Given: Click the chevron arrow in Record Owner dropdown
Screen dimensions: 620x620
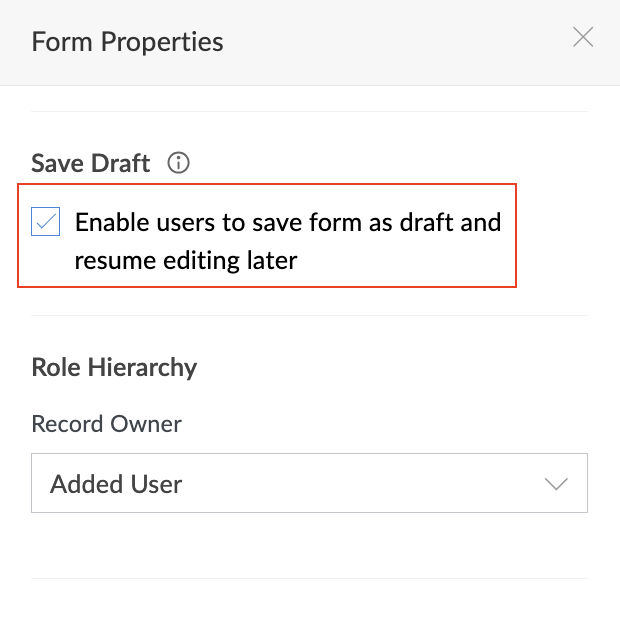Looking at the screenshot, I should pos(556,484).
